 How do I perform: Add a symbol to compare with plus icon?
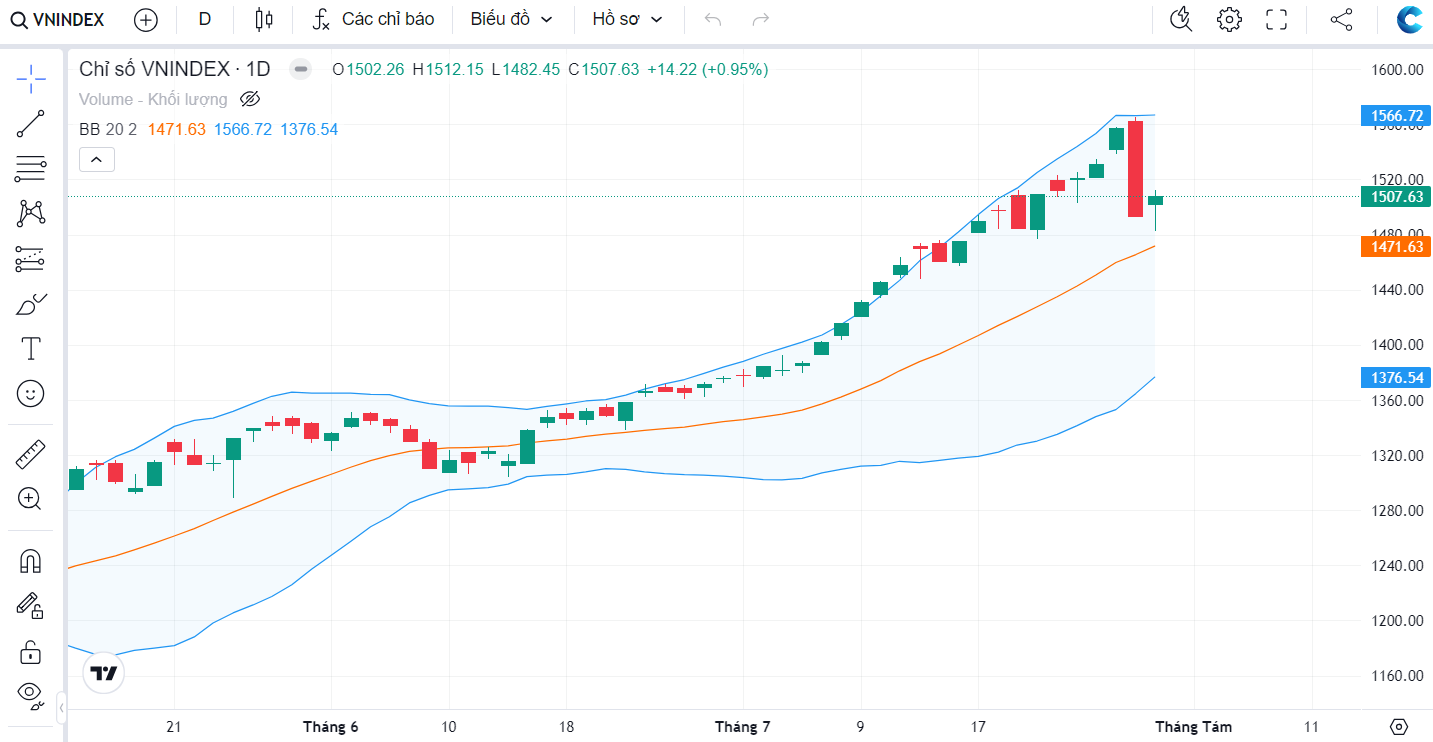[x=146, y=19]
